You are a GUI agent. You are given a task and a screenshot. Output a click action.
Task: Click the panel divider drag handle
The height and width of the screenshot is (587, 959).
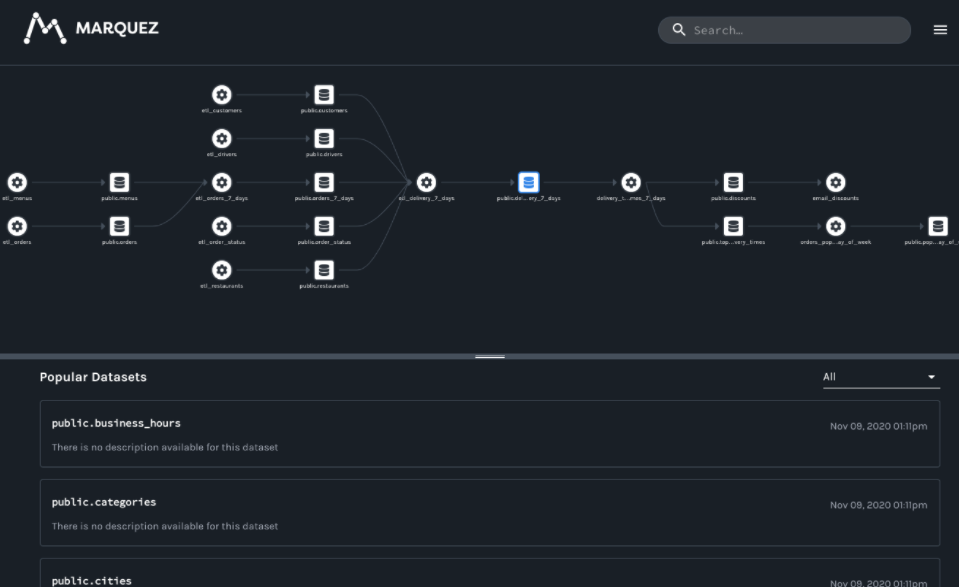point(490,356)
